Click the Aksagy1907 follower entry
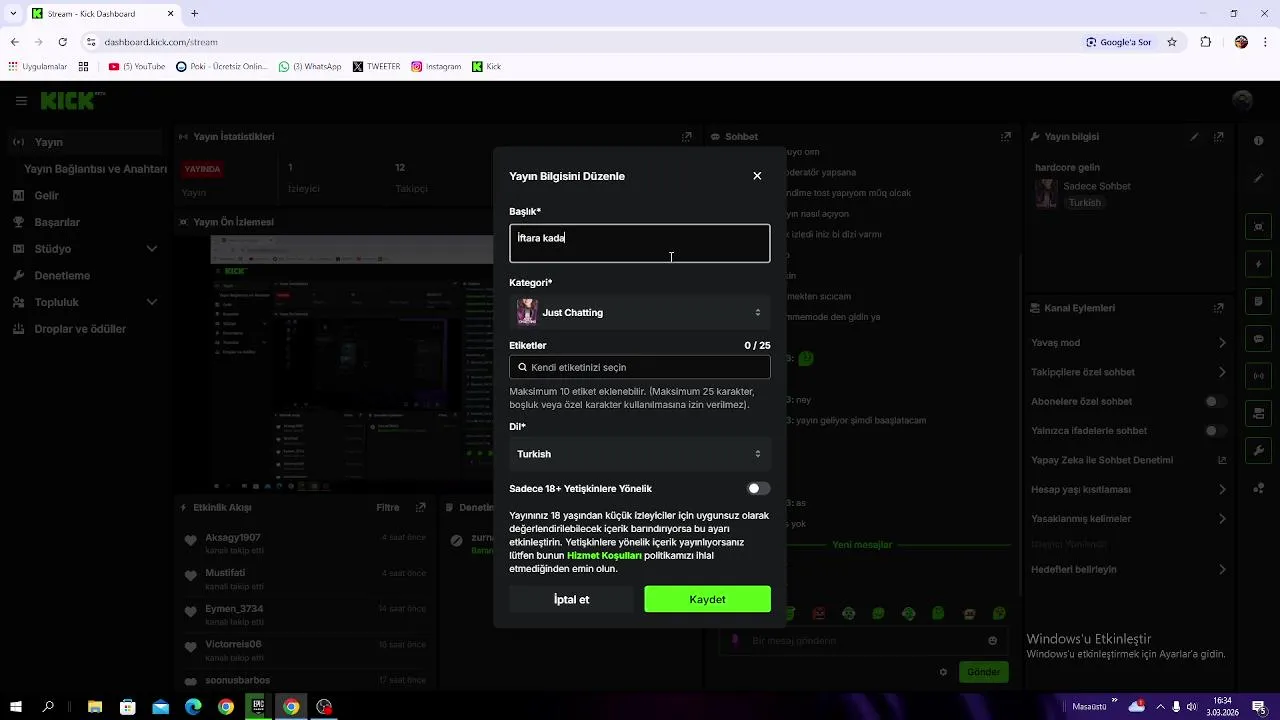 pos(305,543)
